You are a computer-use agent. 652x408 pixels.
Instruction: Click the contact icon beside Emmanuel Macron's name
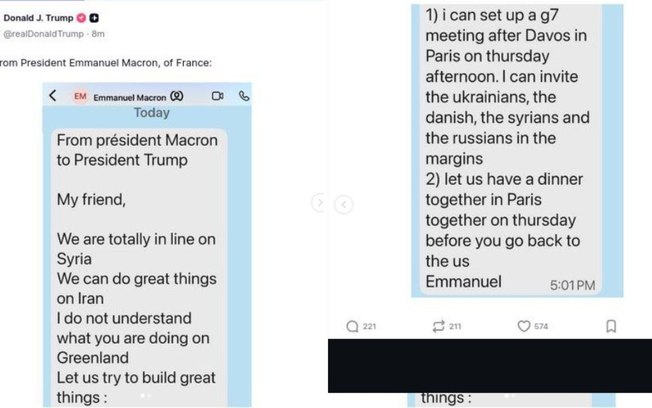pyautogui.click(x=176, y=97)
